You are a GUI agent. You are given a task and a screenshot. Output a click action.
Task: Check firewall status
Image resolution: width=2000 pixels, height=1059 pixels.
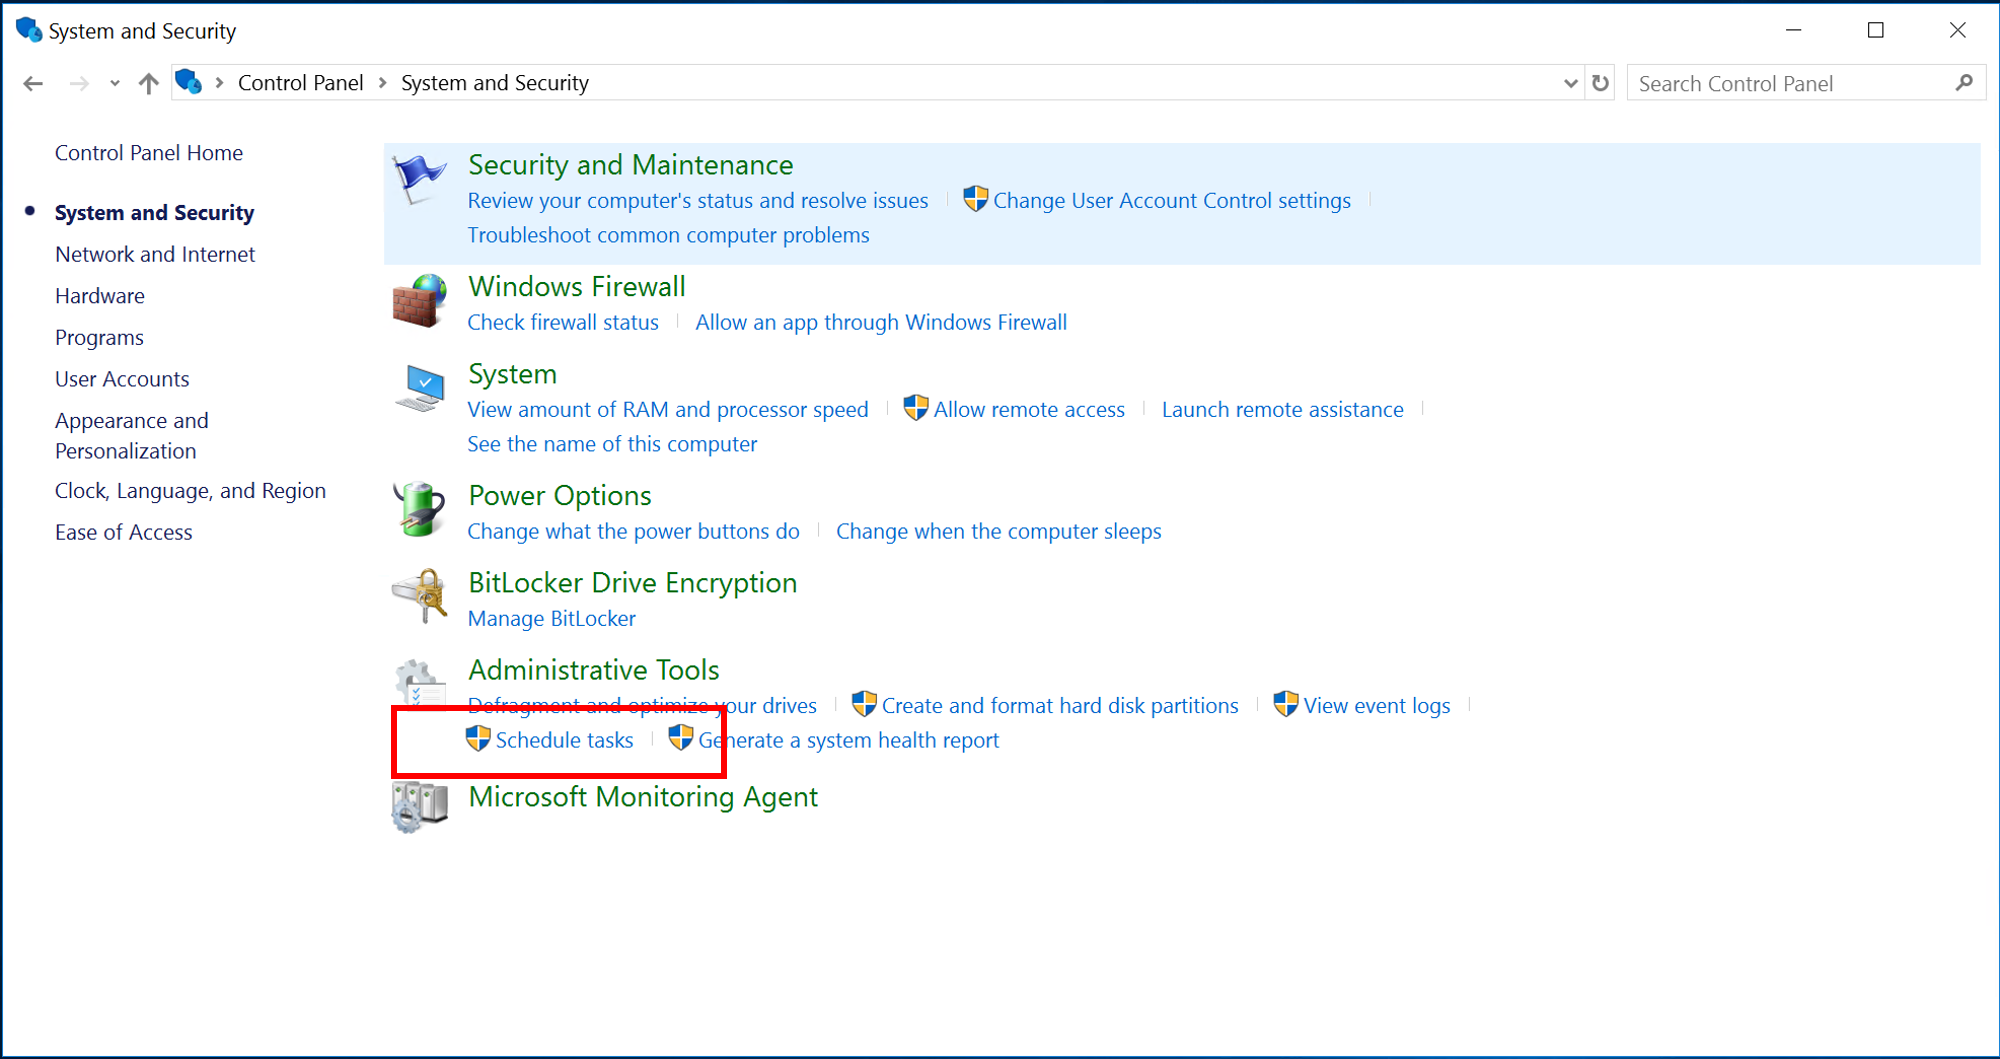pos(563,322)
